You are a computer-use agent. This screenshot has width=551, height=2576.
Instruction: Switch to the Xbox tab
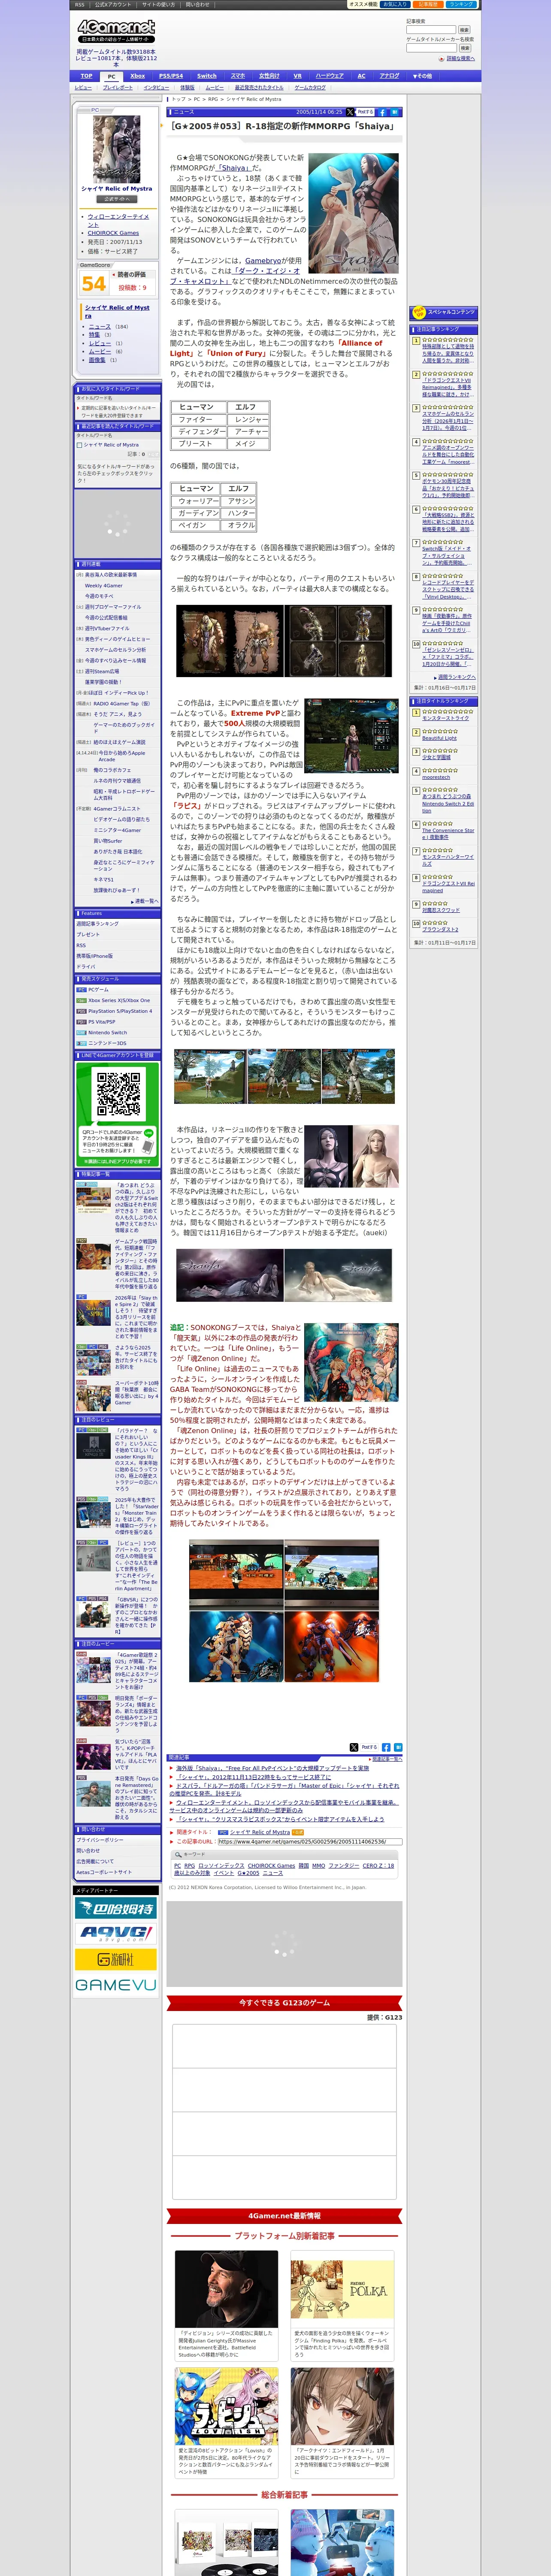[138, 76]
